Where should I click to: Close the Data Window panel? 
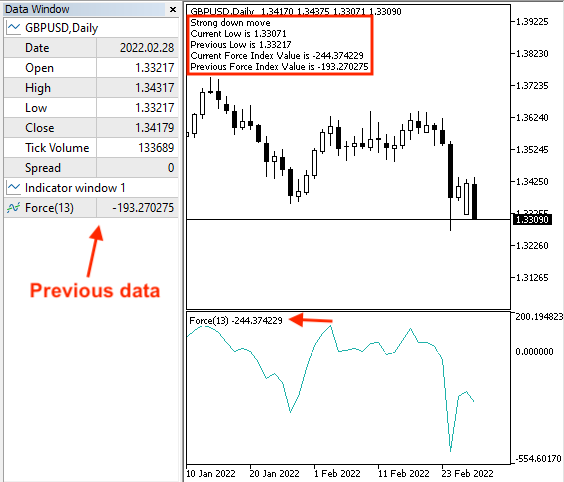tap(173, 10)
